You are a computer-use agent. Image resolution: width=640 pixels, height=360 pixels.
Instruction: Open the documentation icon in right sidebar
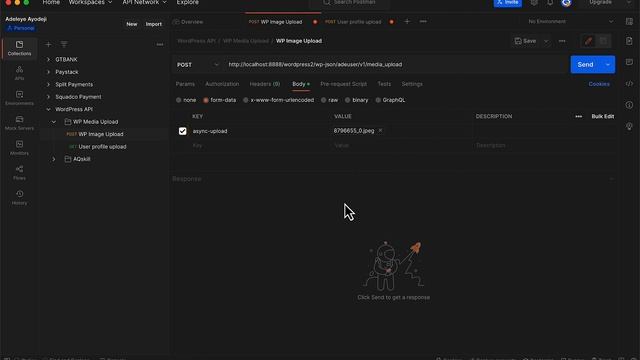[629, 41]
